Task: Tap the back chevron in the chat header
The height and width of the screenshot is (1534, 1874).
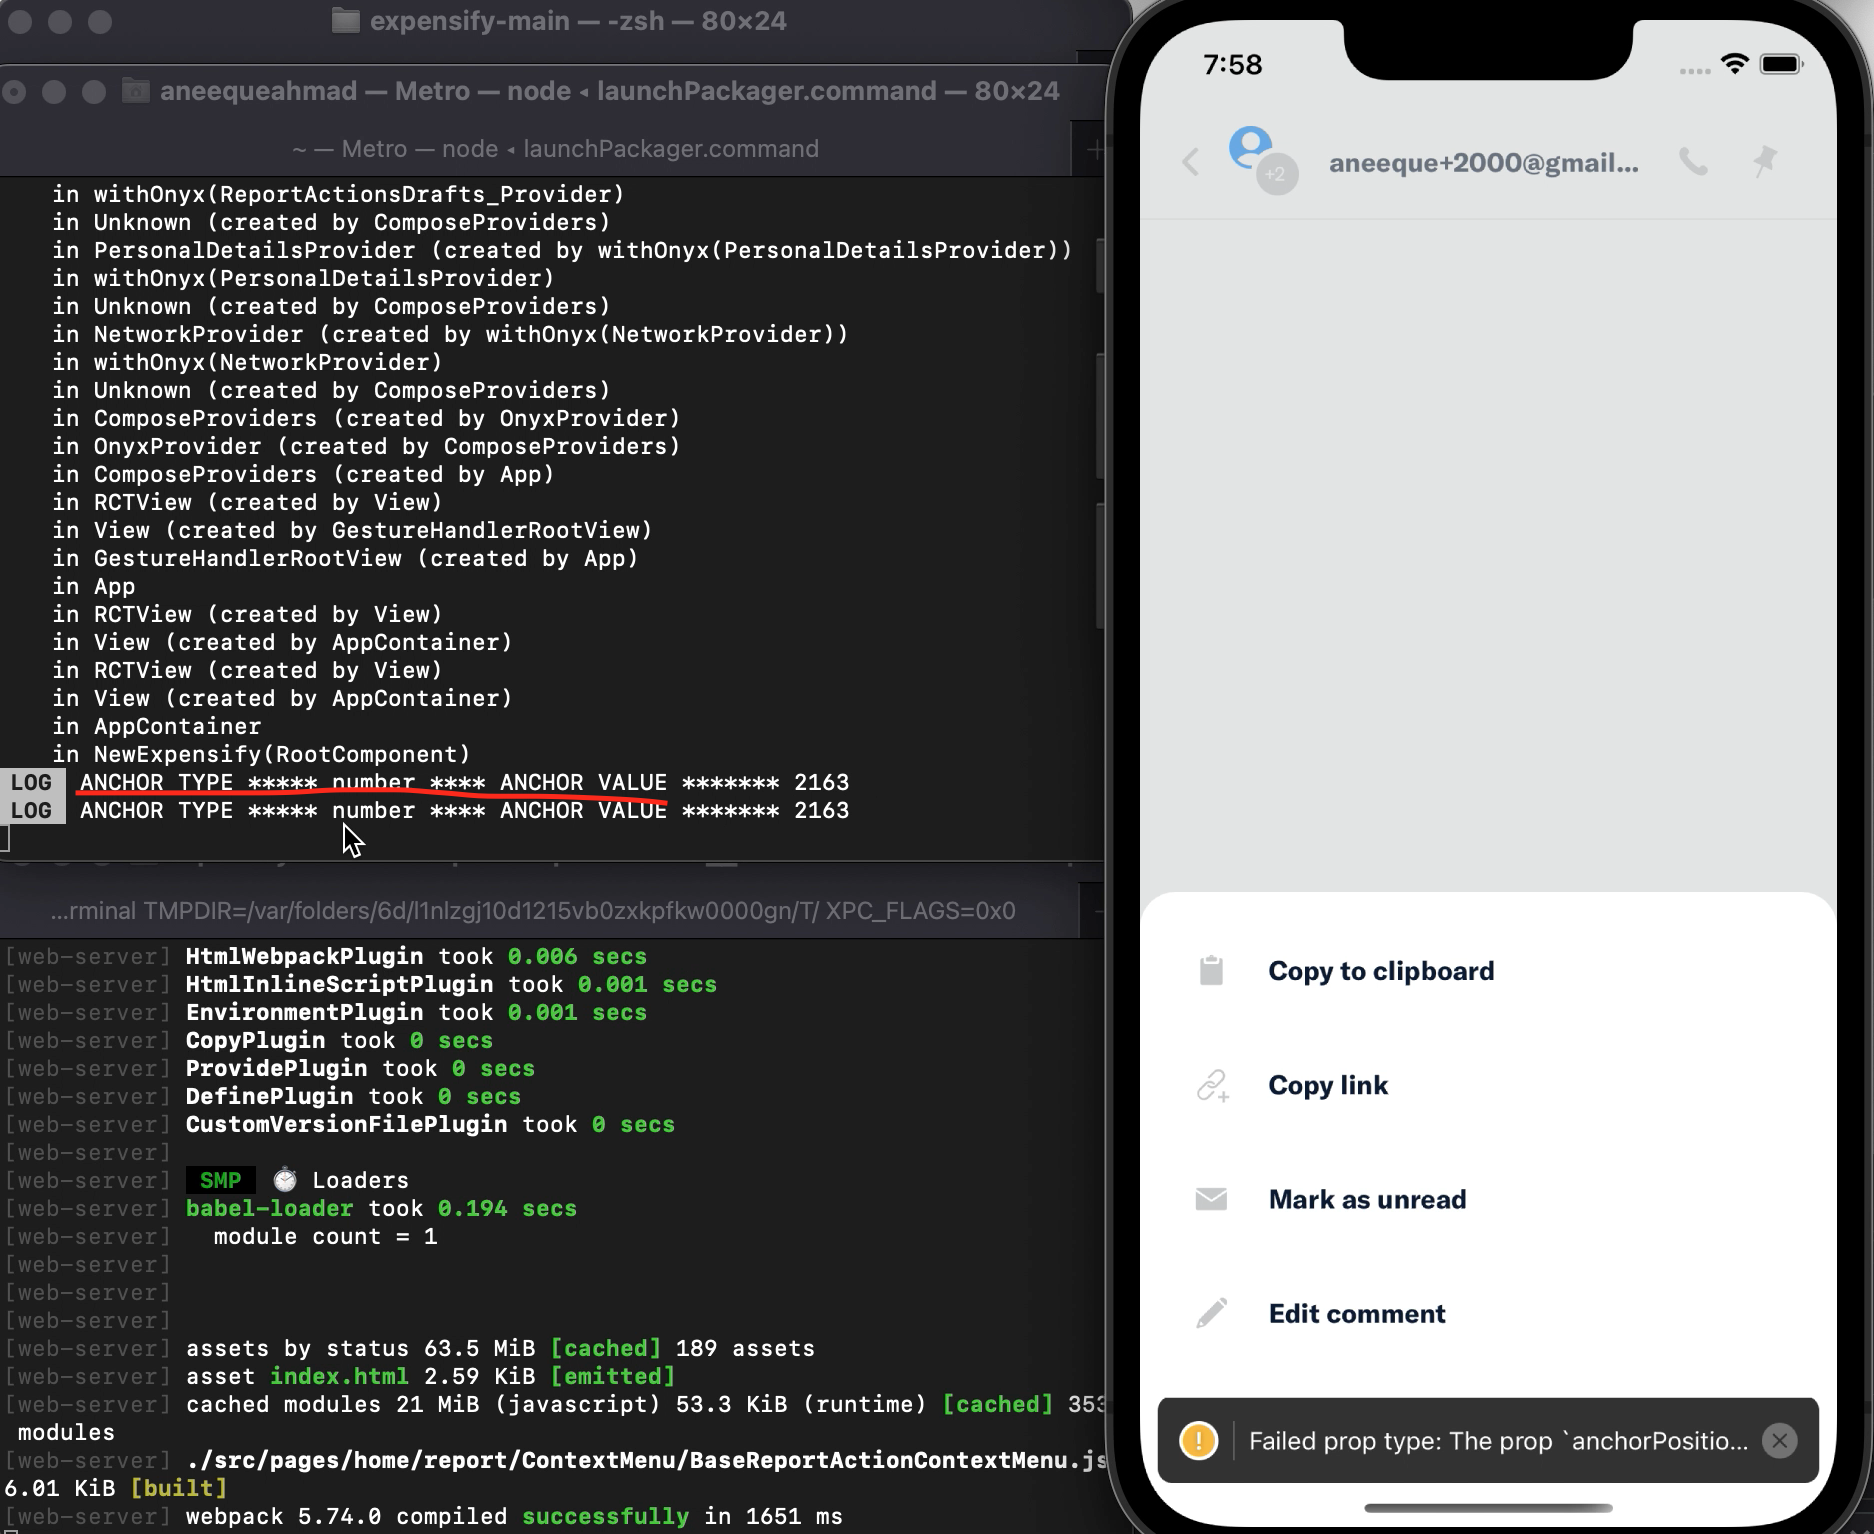Action: click(1190, 162)
